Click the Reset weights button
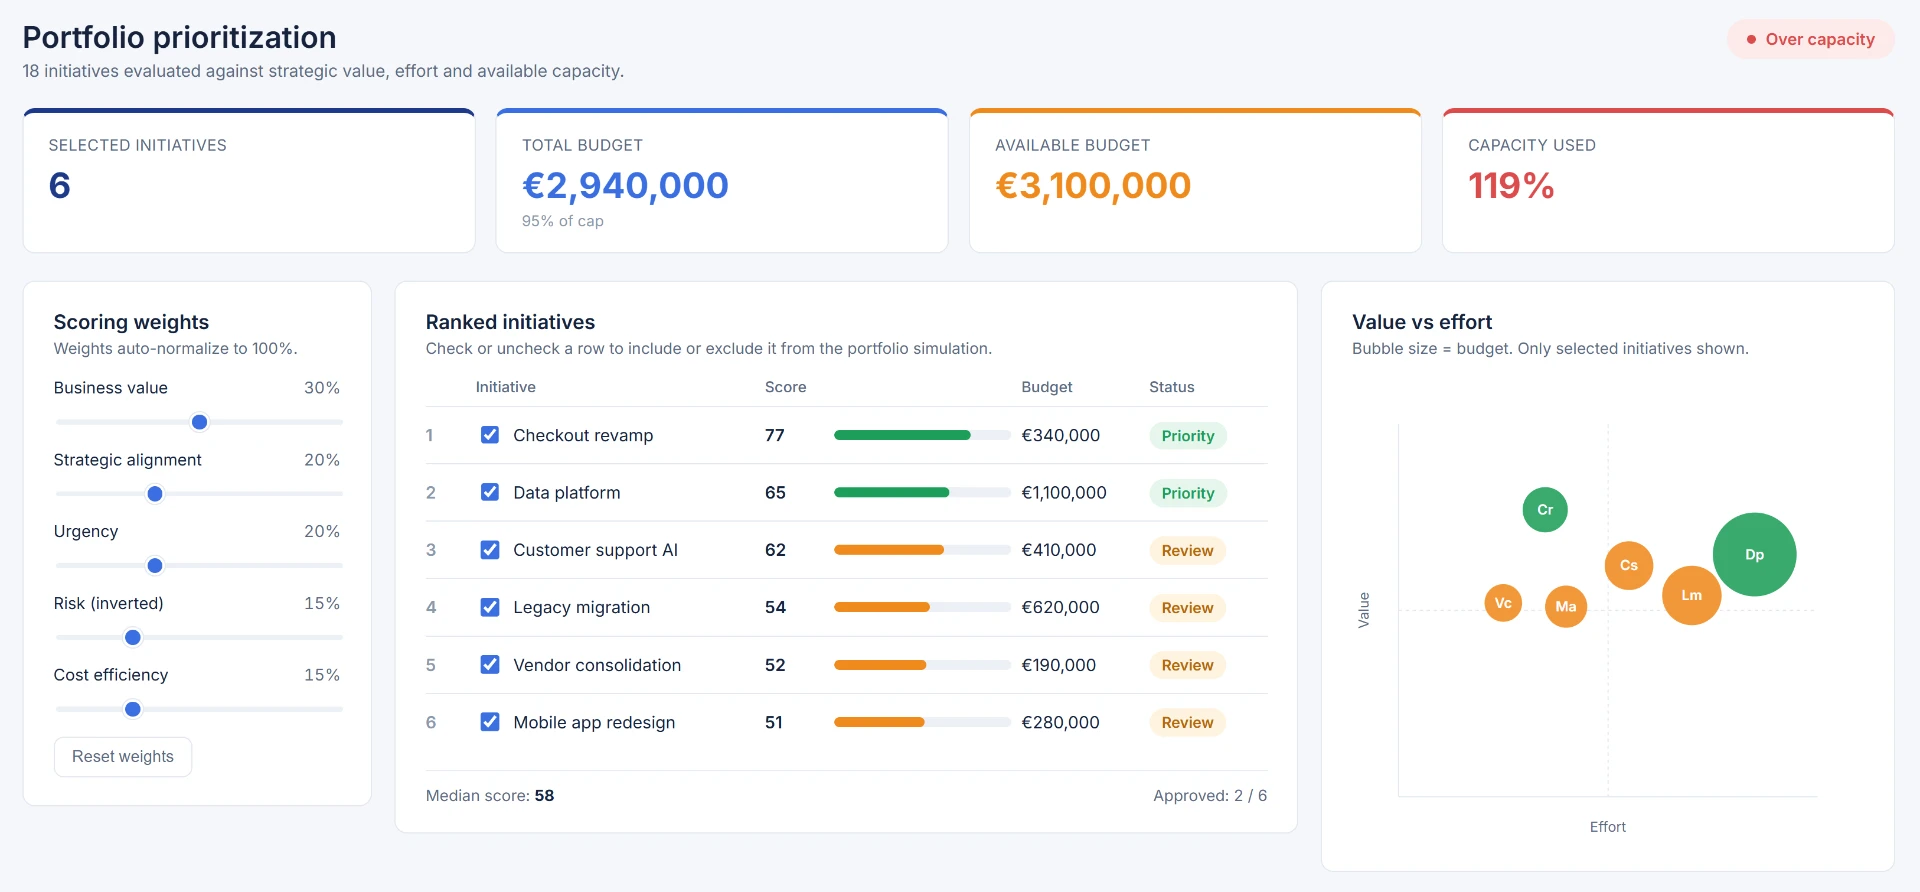 coord(123,757)
